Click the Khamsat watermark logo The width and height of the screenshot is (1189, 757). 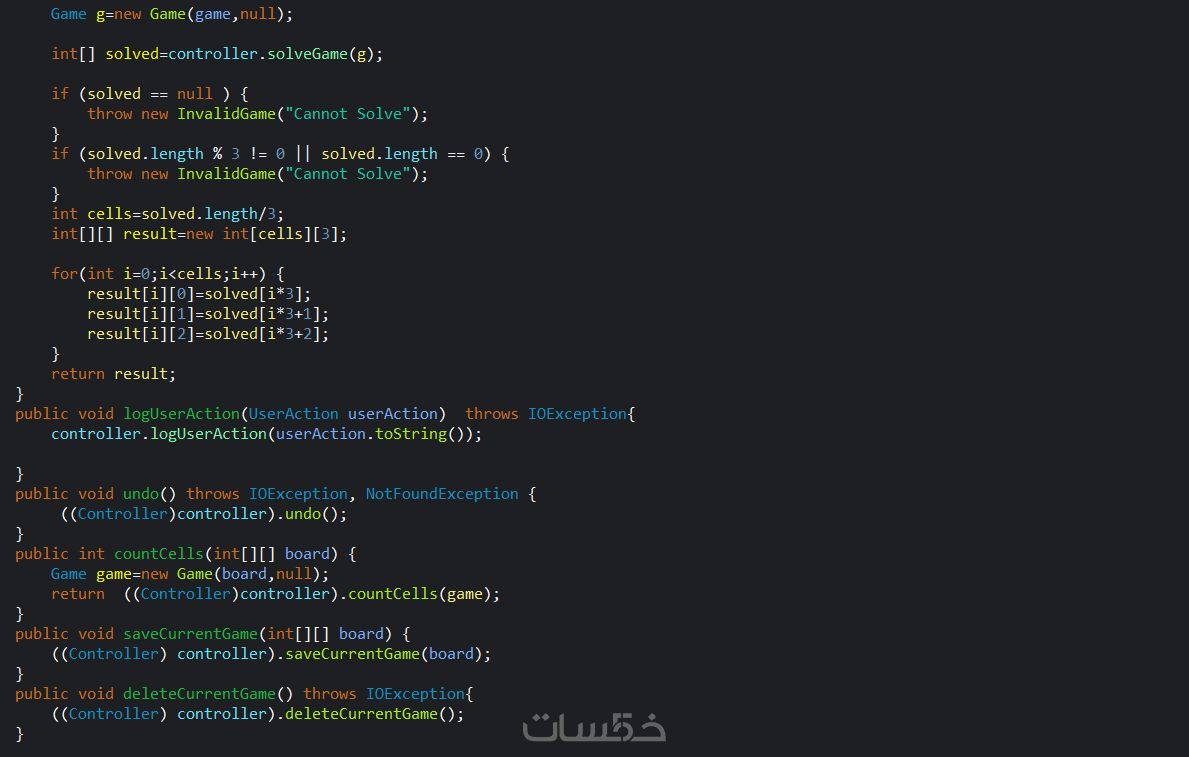594,727
